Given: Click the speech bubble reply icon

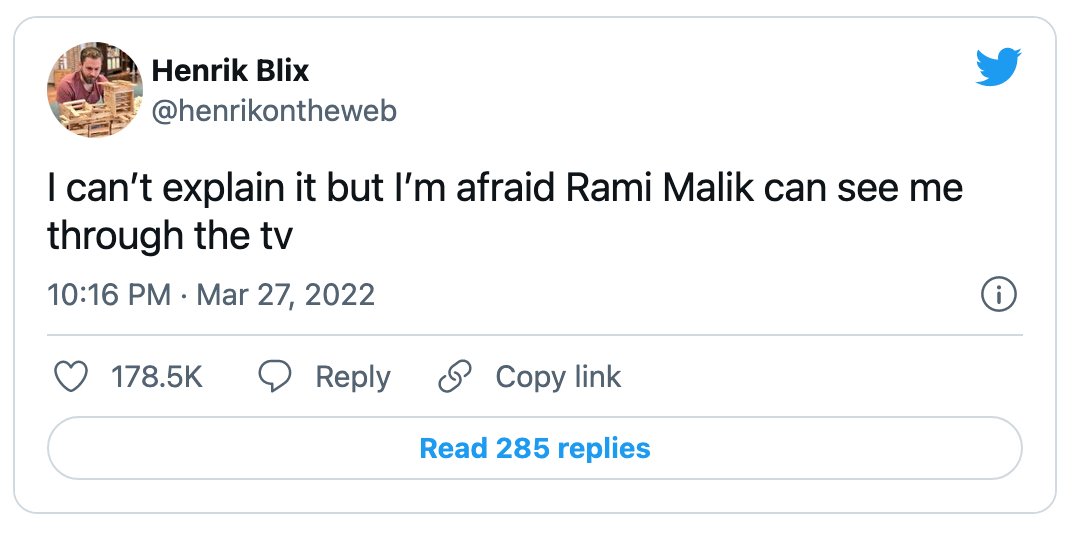Looking at the screenshot, I should pyautogui.click(x=274, y=376).
